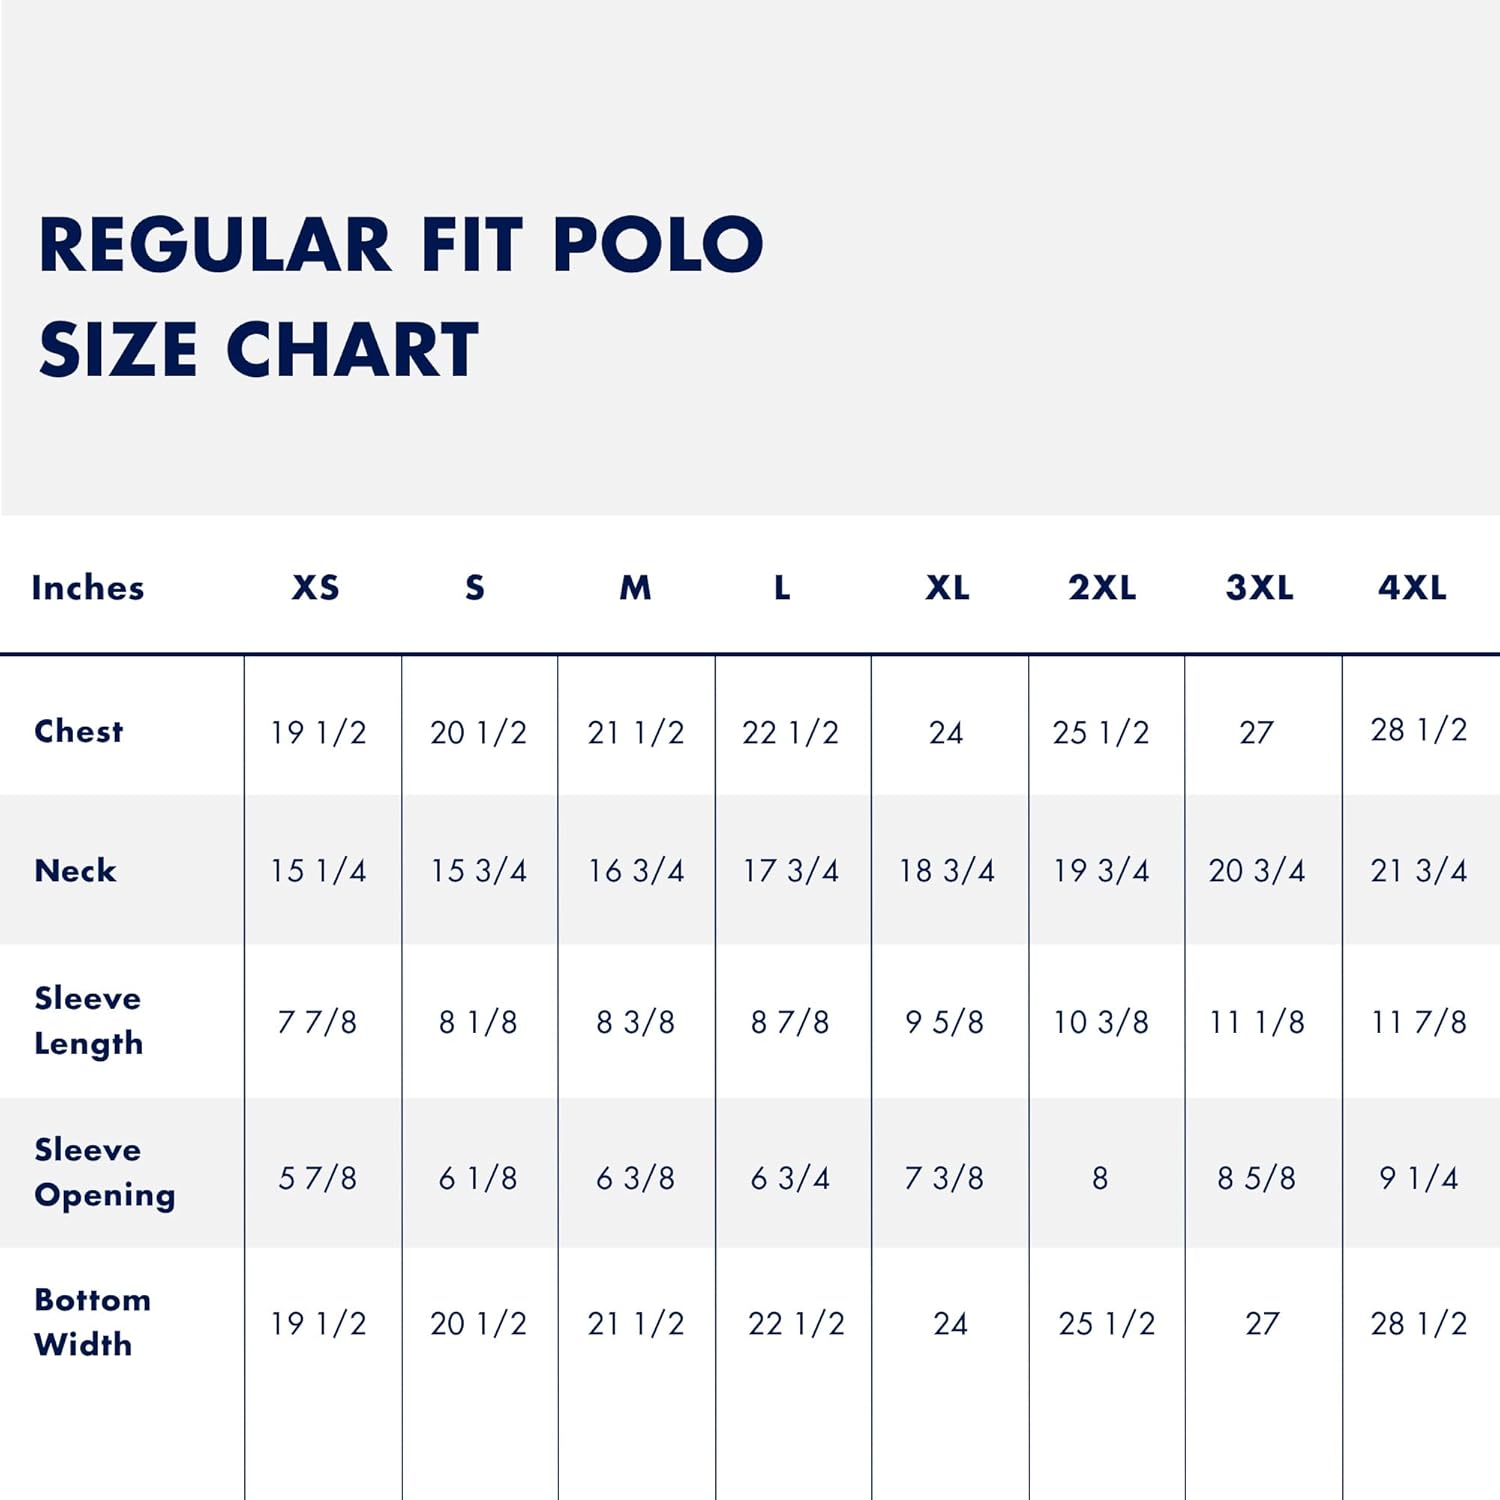The image size is (1500, 1500).
Task: Click the Sleeve Length row label
Action: click(89, 1020)
